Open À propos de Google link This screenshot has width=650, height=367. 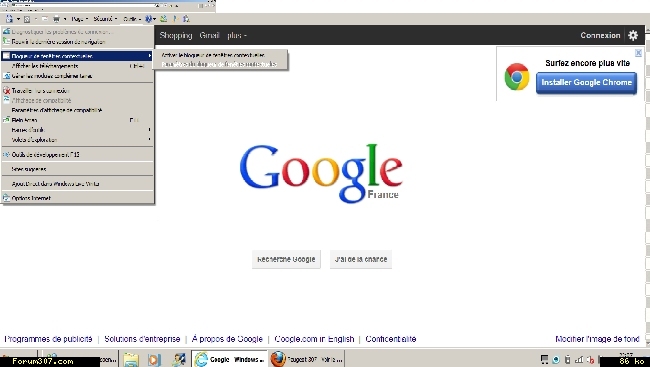(x=227, y=339)
